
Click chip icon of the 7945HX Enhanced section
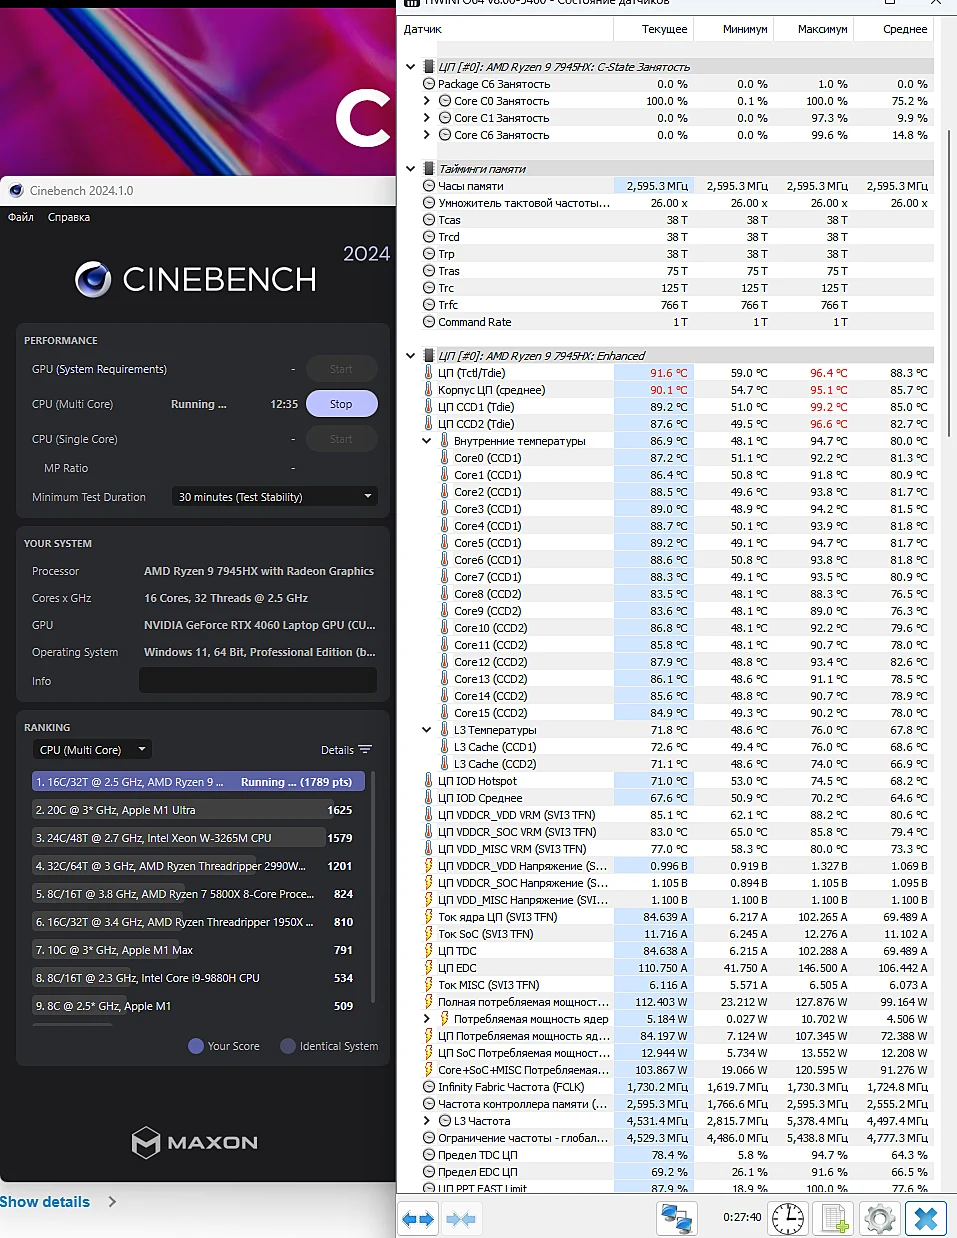tap(429, 356)
